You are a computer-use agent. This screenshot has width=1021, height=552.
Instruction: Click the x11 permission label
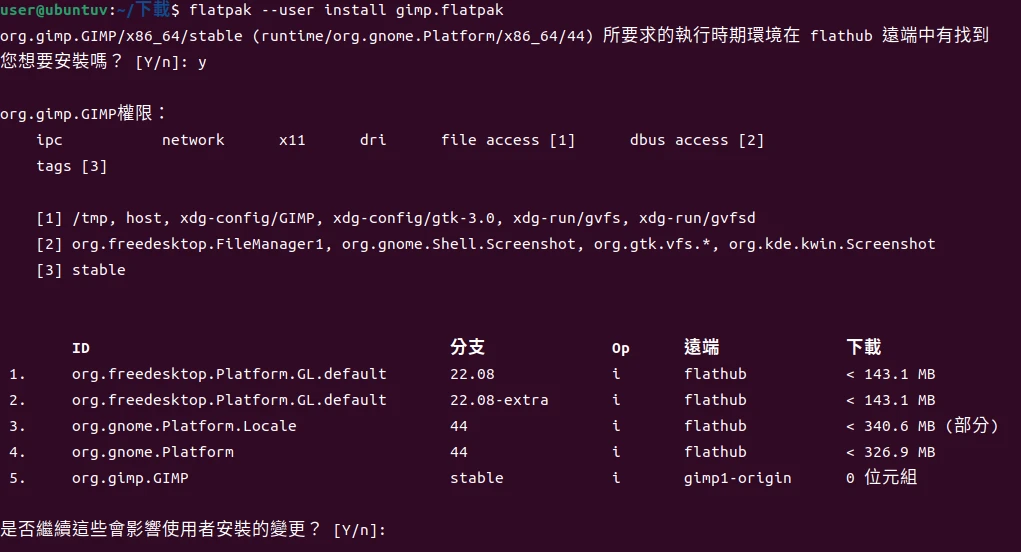coord(292,140)
